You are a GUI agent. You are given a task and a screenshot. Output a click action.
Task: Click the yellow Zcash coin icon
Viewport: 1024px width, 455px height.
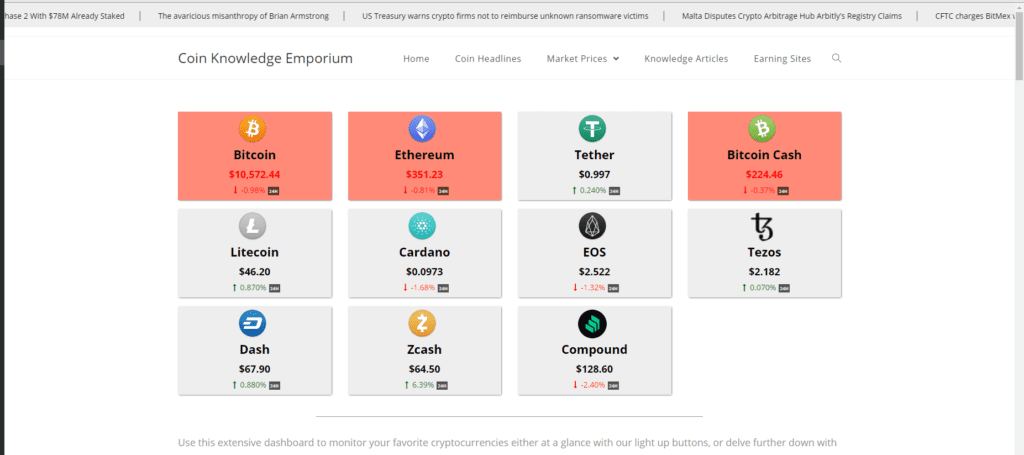(422, 323)
